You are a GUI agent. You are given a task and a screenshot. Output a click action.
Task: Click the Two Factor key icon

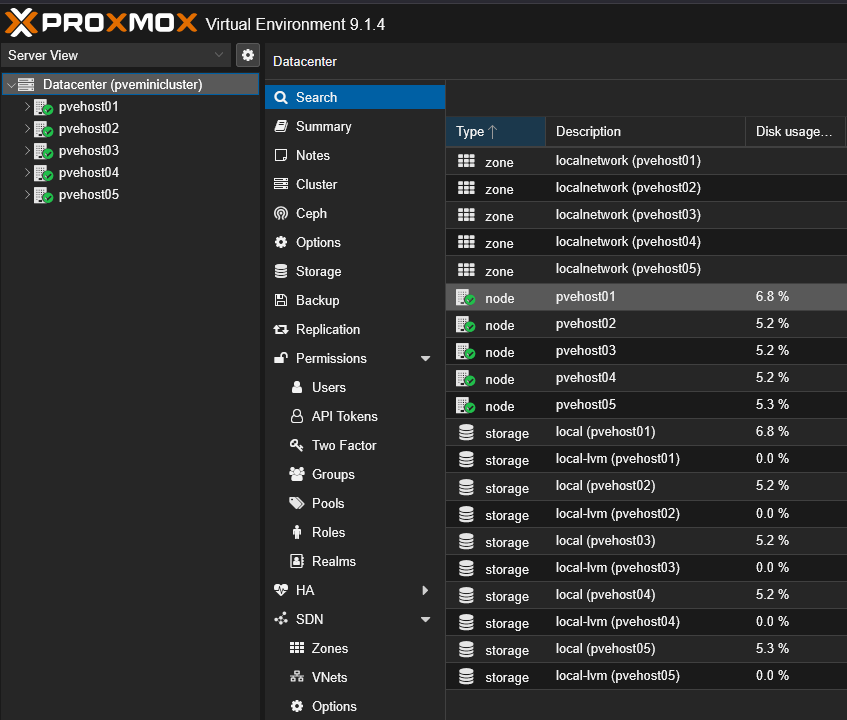(297, 445)
